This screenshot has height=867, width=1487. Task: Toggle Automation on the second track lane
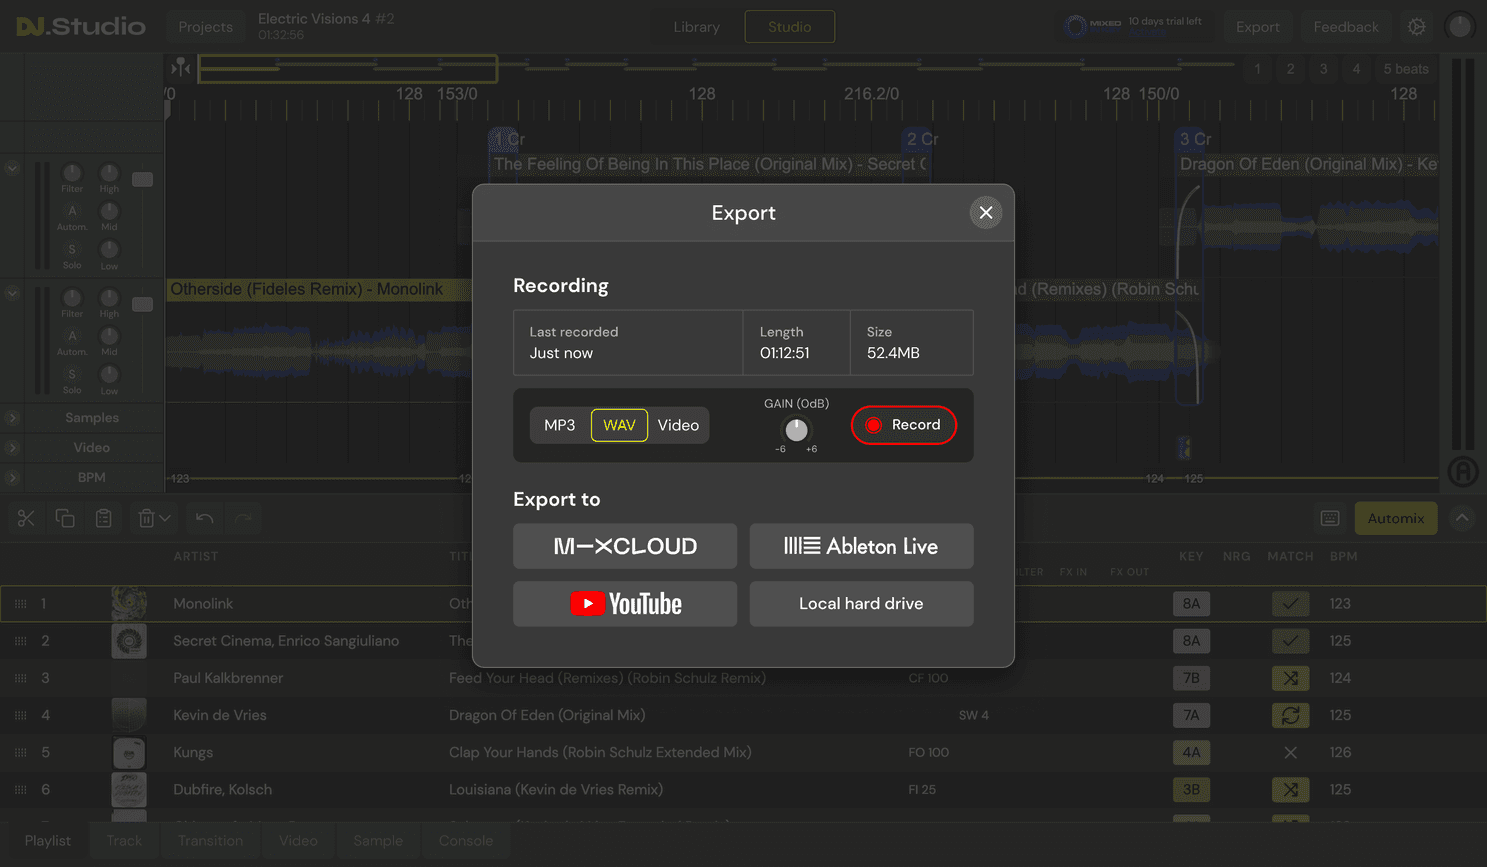(x=72, y=336)
